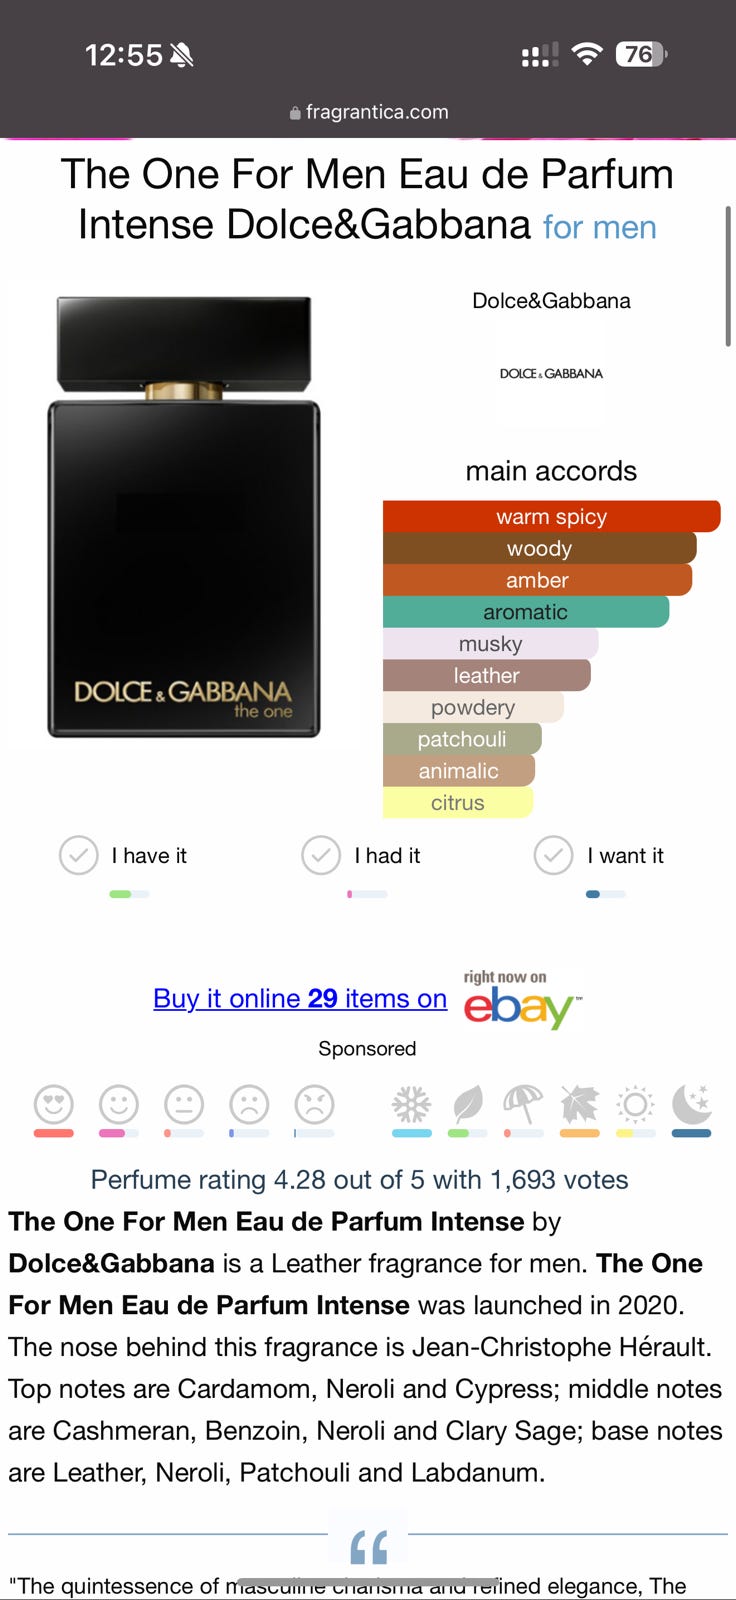Check the 'I had it' circle
736x1600 pixels.
pyautogui.click(x=321, y=855)
